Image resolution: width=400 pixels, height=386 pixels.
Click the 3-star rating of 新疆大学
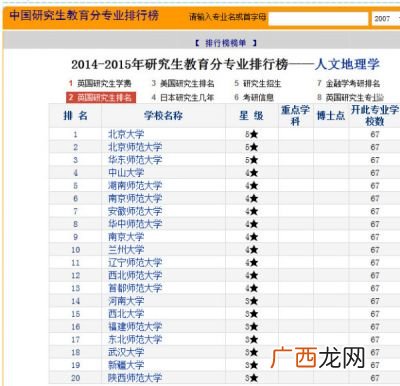click(x=252, y=365)
